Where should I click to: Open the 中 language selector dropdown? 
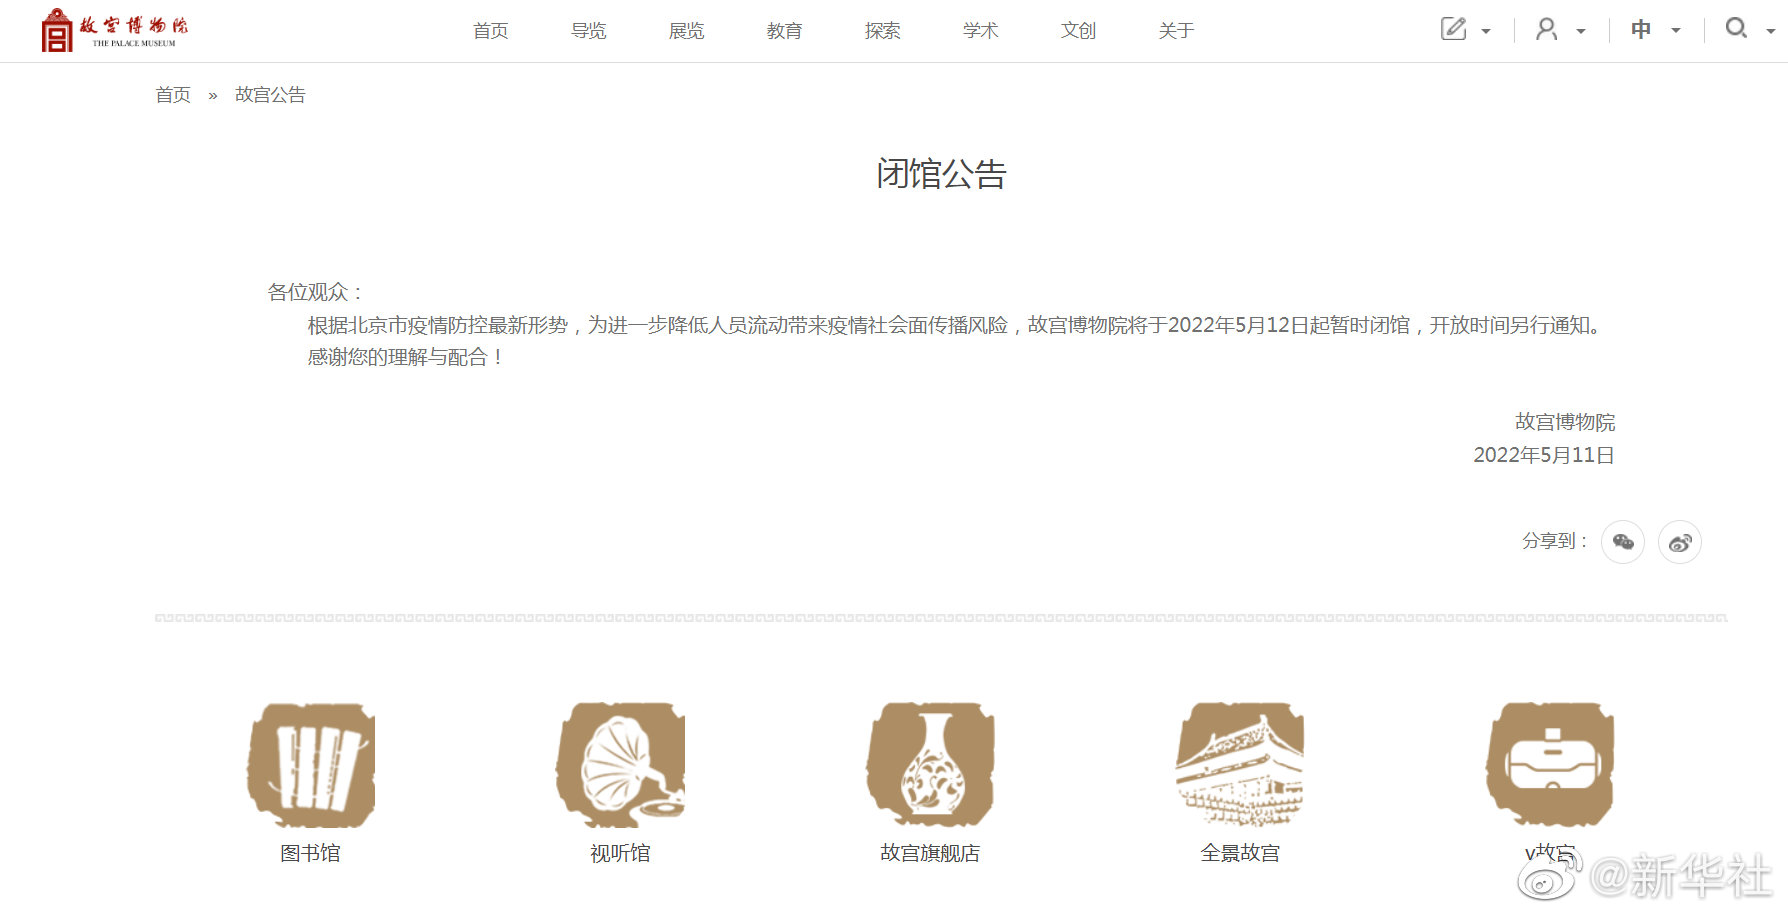point(1654,30)
